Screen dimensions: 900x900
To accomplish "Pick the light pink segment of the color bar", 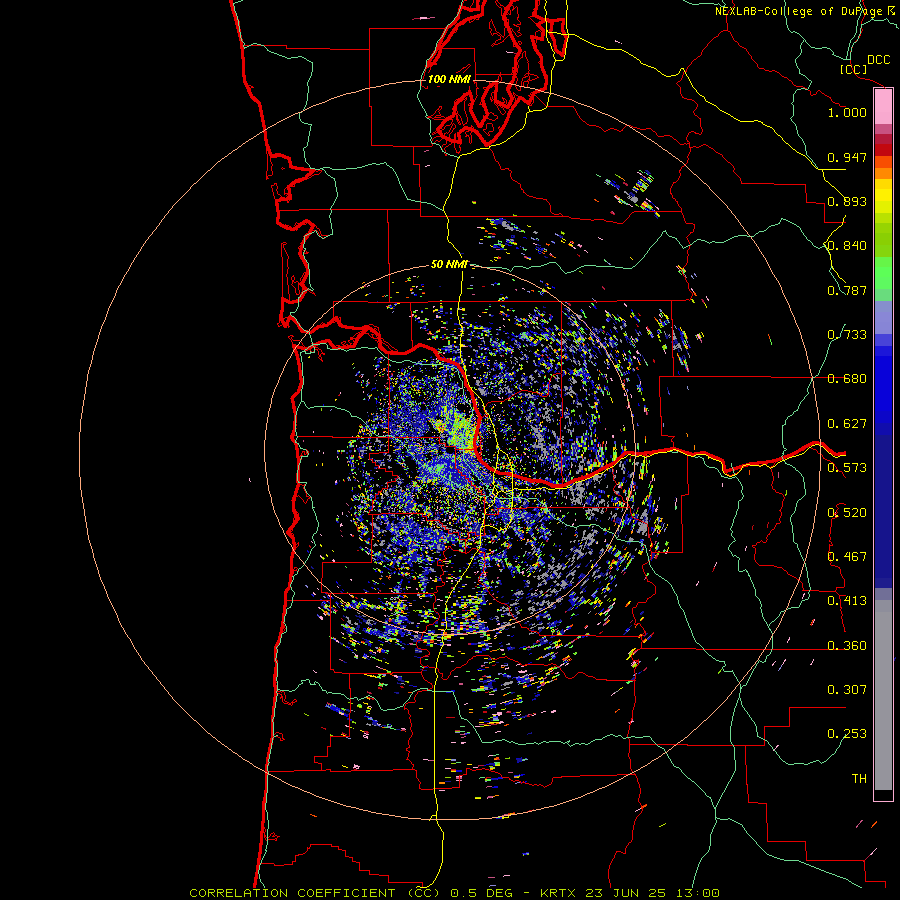I will (x=883, y=107).
